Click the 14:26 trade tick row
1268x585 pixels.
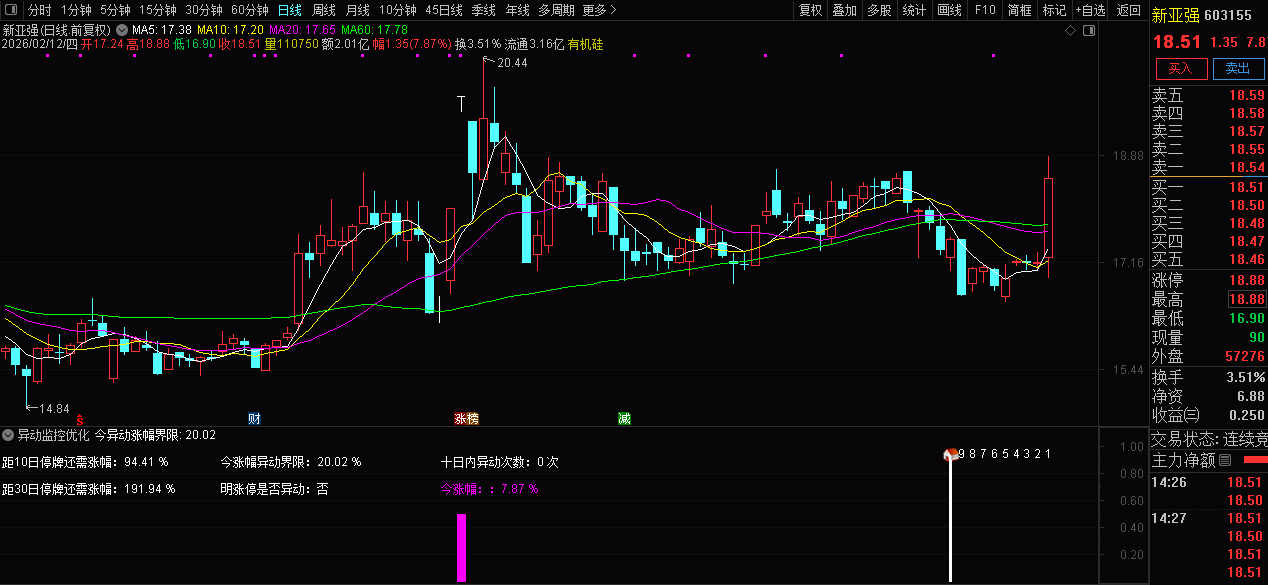[x=1208, y=483]
